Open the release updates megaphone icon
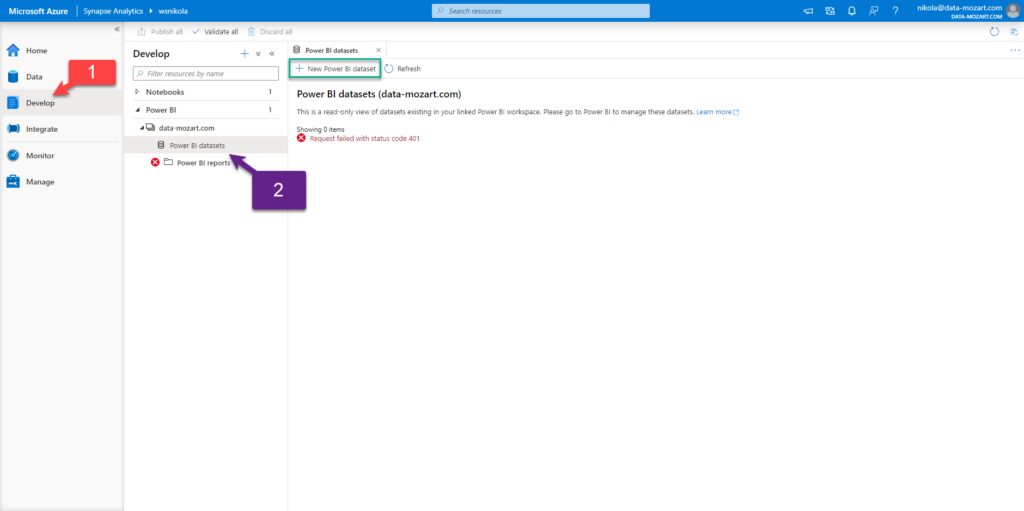Screen dimensions: 1024x511 (808, 11)
